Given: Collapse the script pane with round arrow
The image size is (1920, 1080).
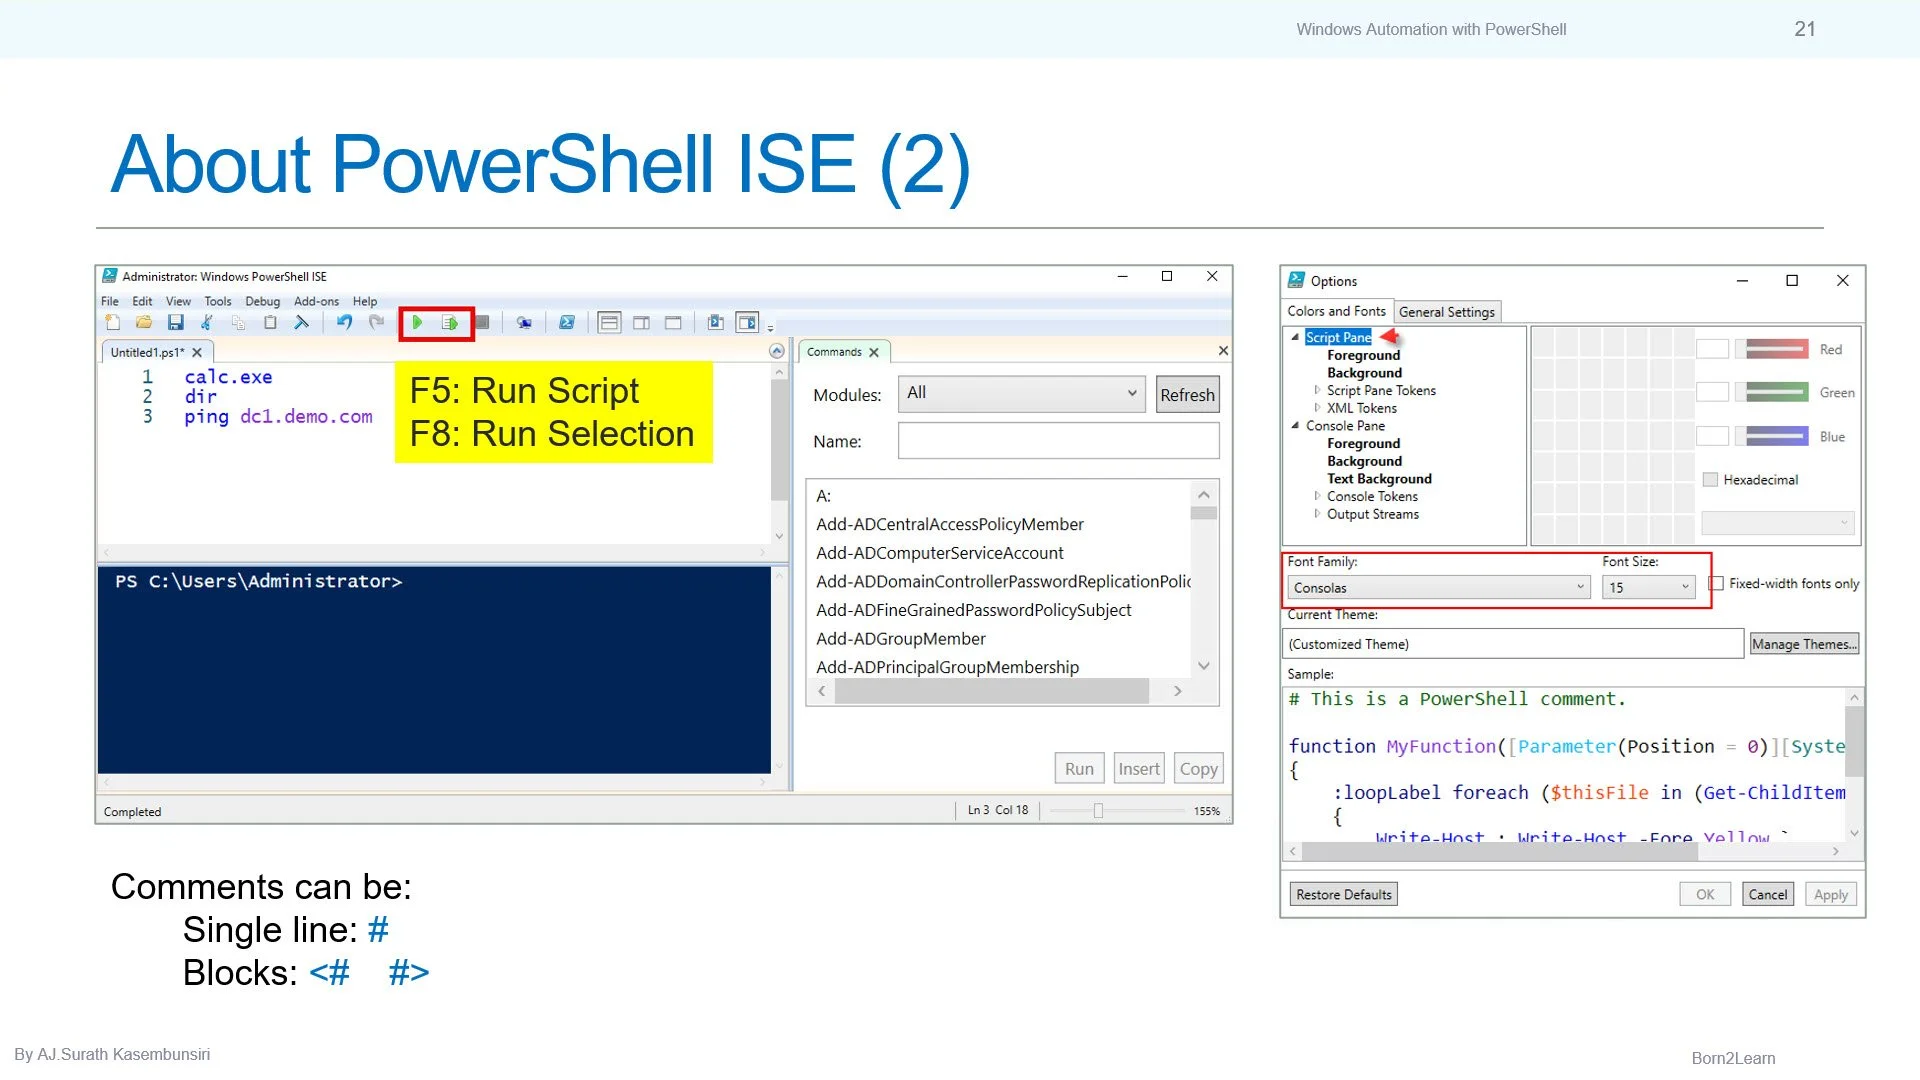Looking at the screenshot, I should (x=777, y=351).
